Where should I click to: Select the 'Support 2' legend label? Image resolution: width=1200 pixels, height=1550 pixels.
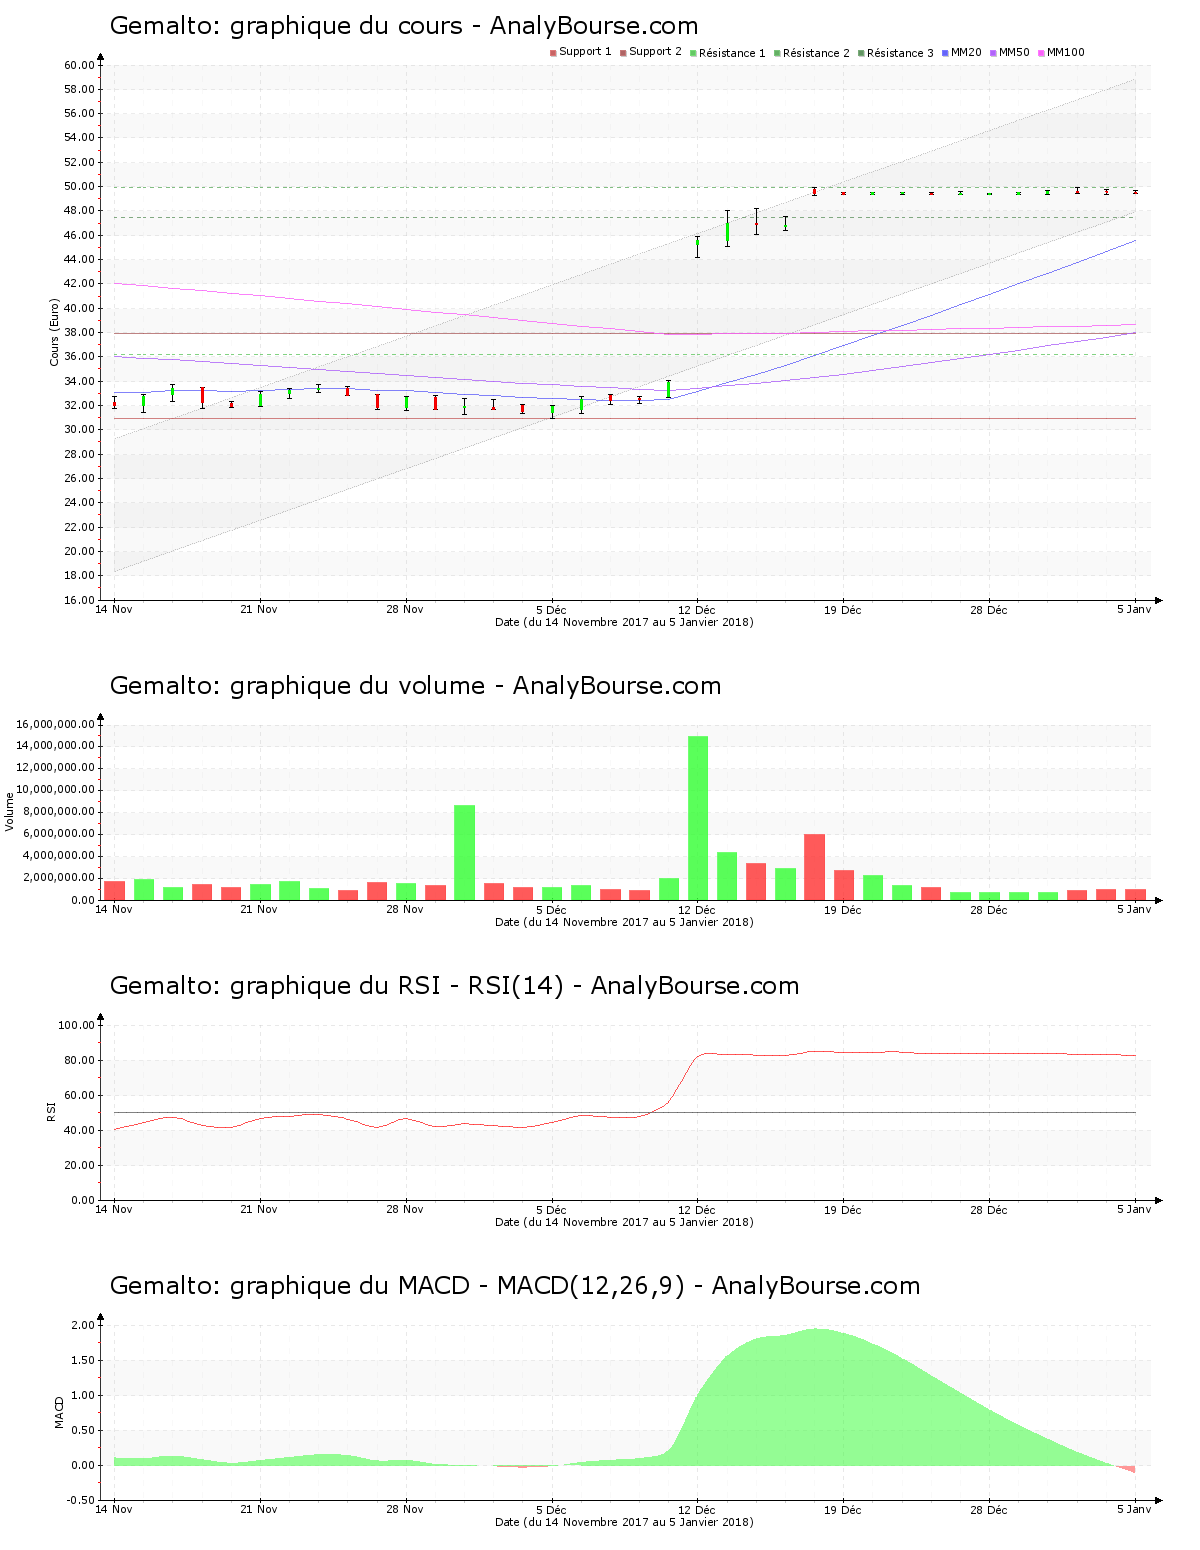click(655, 52)
